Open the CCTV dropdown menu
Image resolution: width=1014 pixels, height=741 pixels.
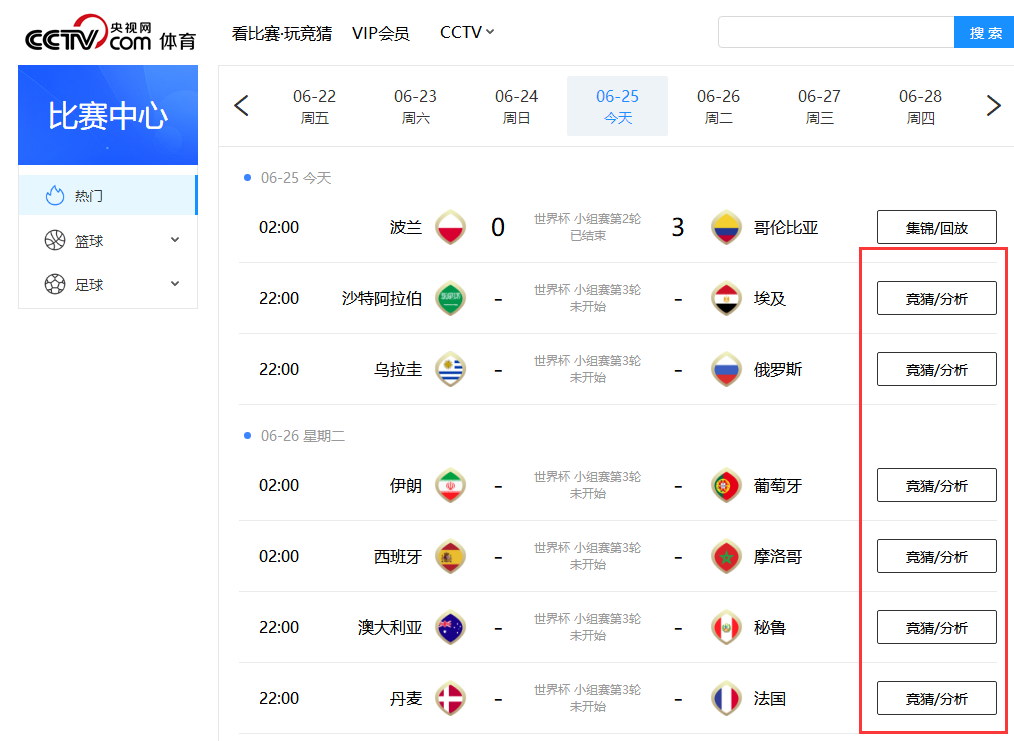[467, 33]
